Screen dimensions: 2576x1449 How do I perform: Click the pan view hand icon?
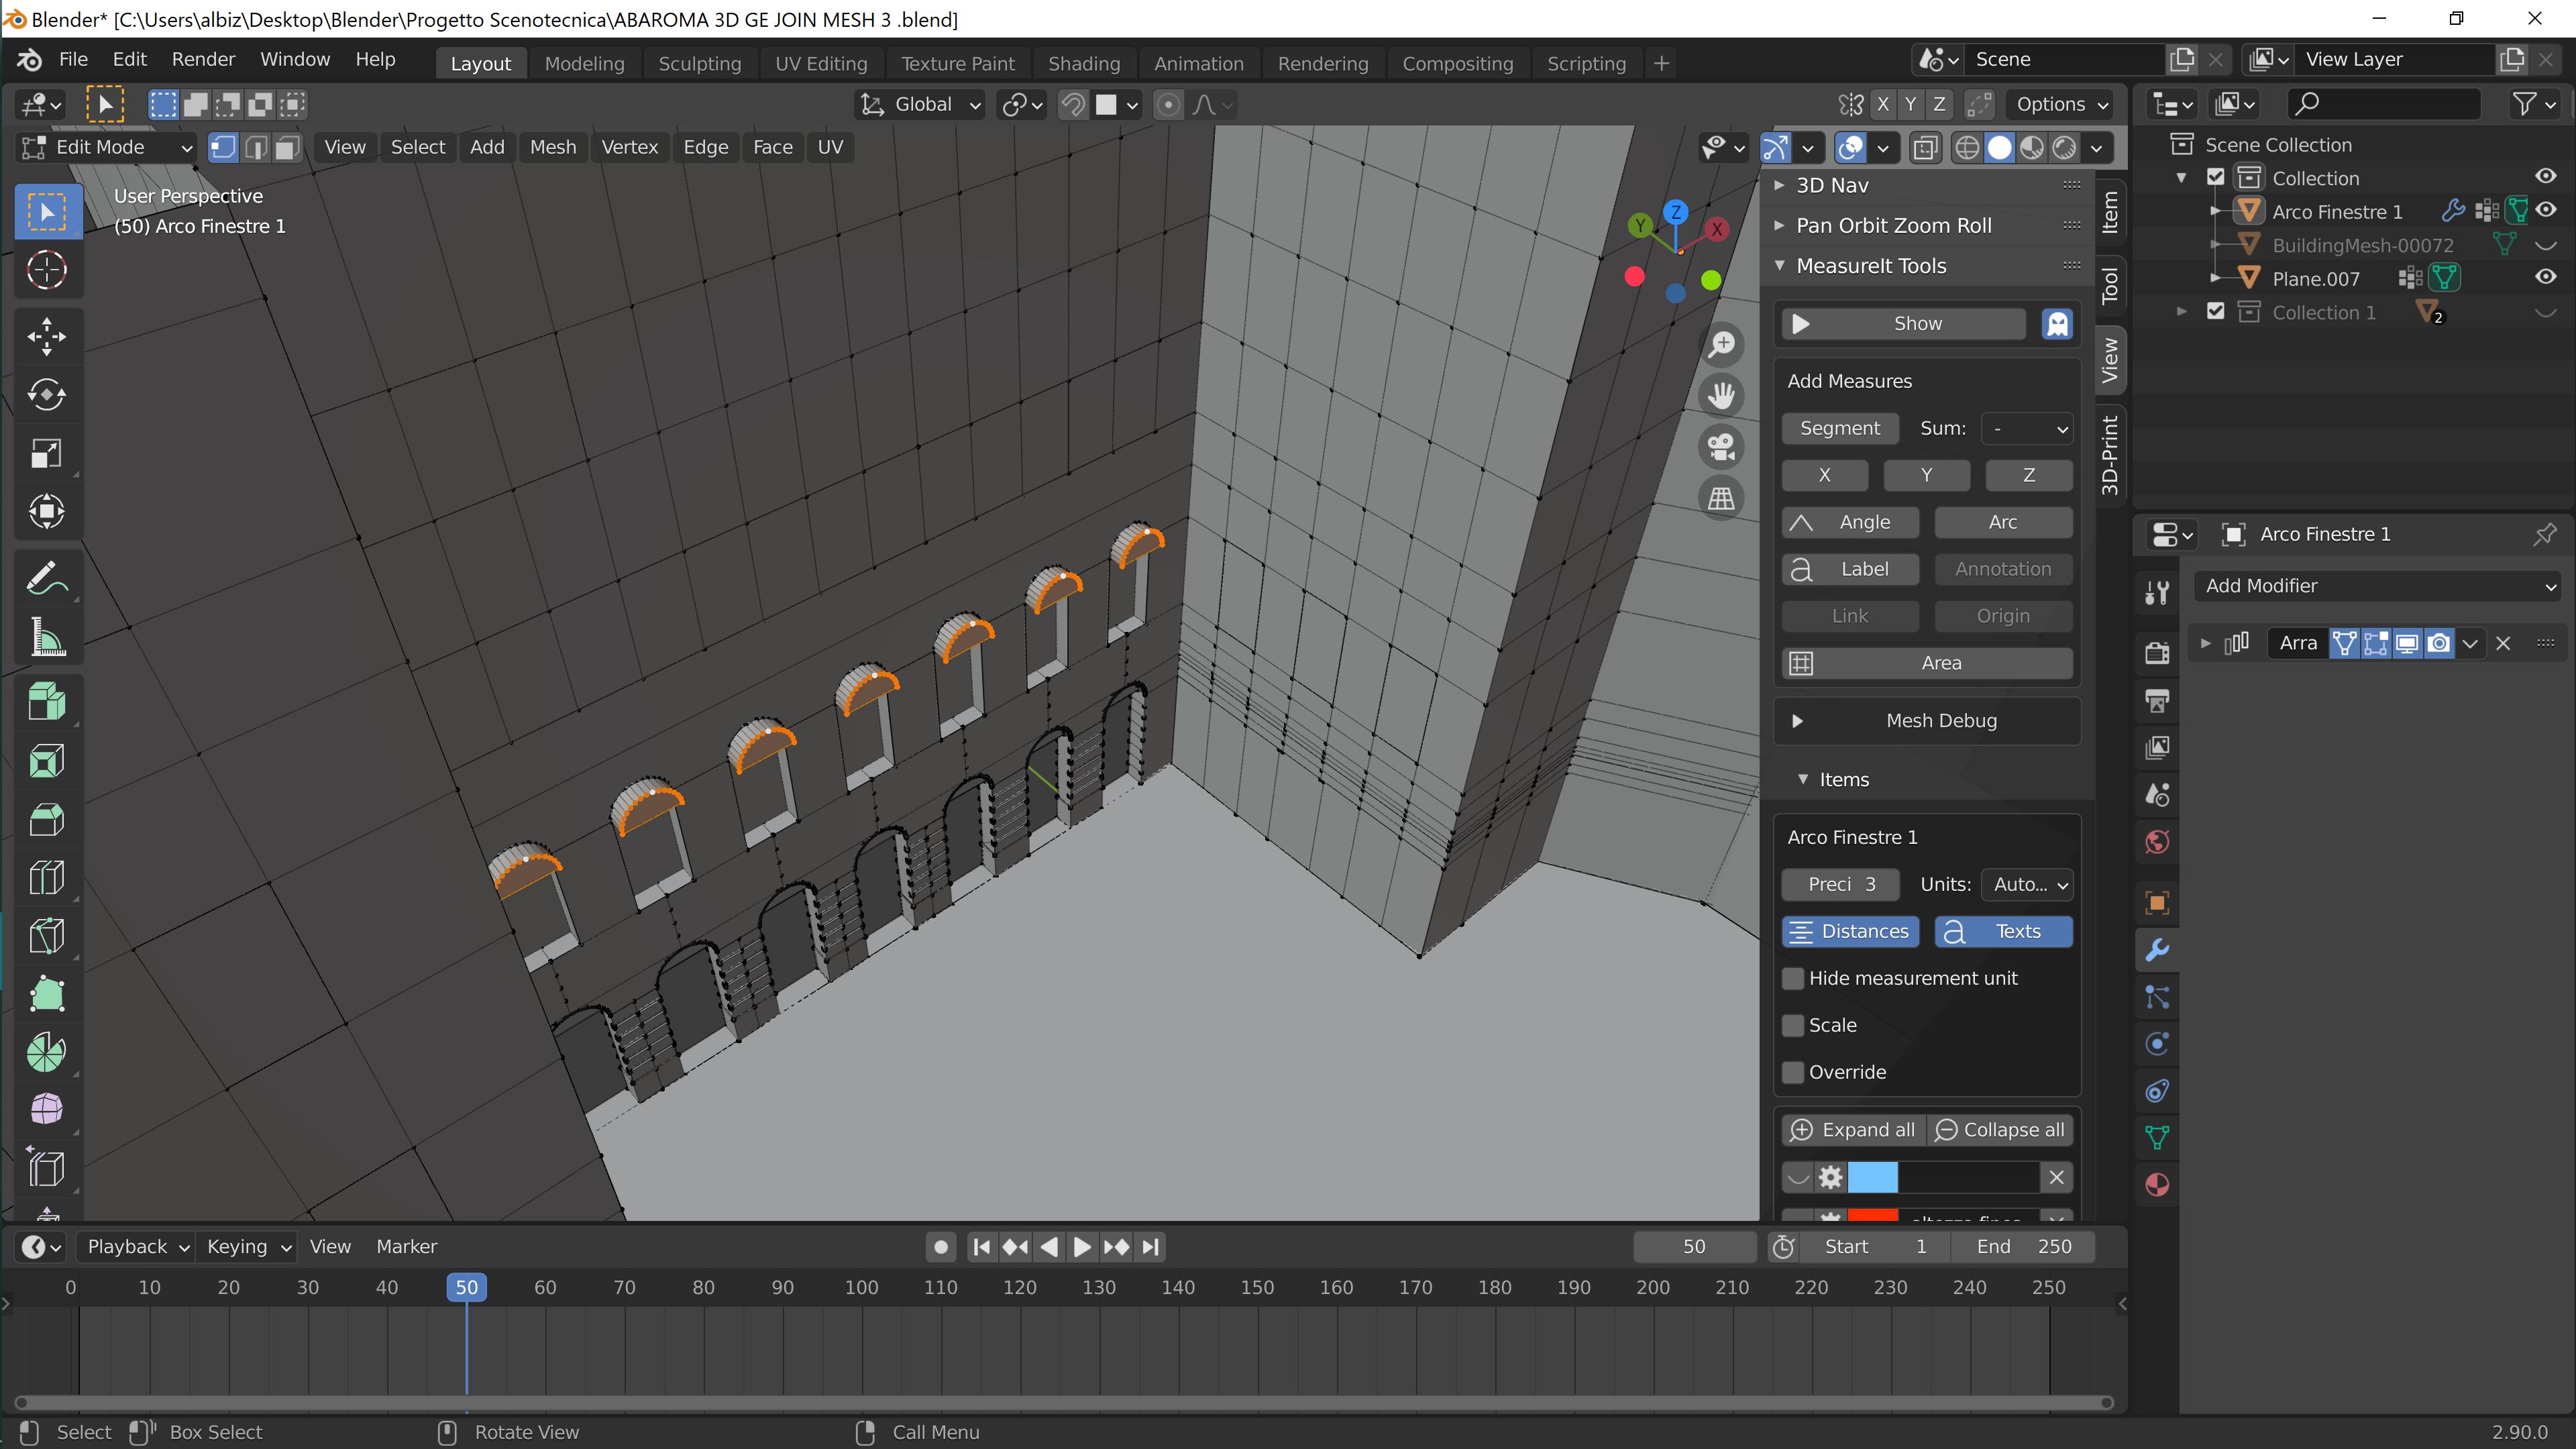(1721, 396)
